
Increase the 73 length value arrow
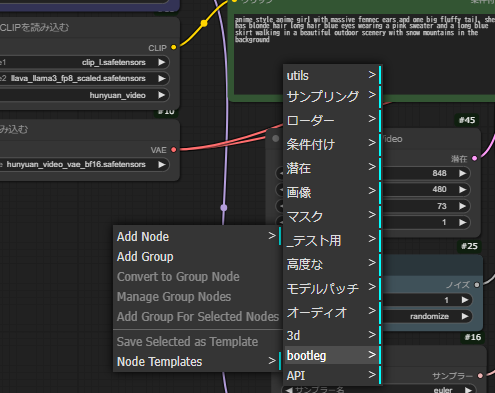(462, 206)
